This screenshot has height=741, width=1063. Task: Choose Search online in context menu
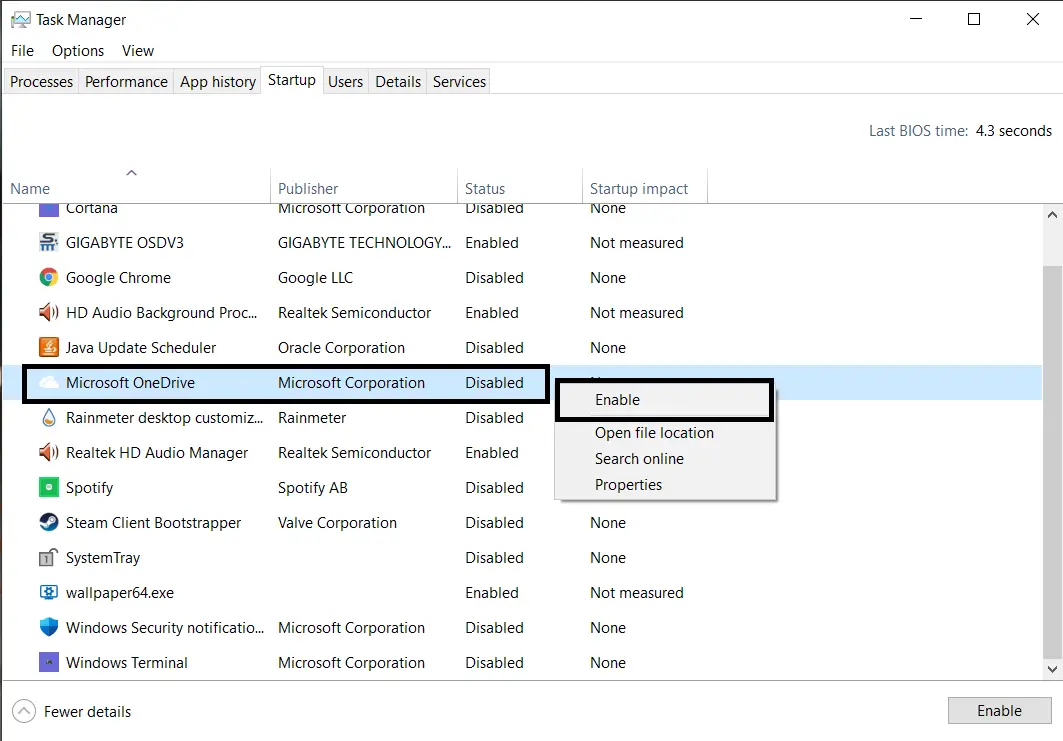(x=664, y=459)
